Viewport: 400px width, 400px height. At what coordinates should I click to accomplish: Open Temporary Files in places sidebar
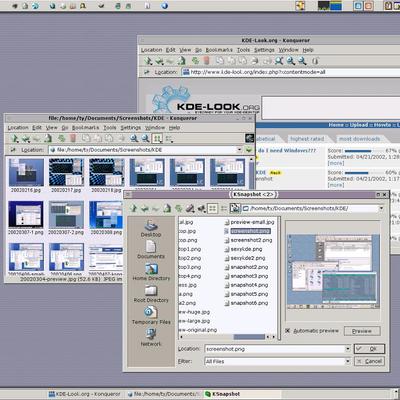click(x=151, y=316)
